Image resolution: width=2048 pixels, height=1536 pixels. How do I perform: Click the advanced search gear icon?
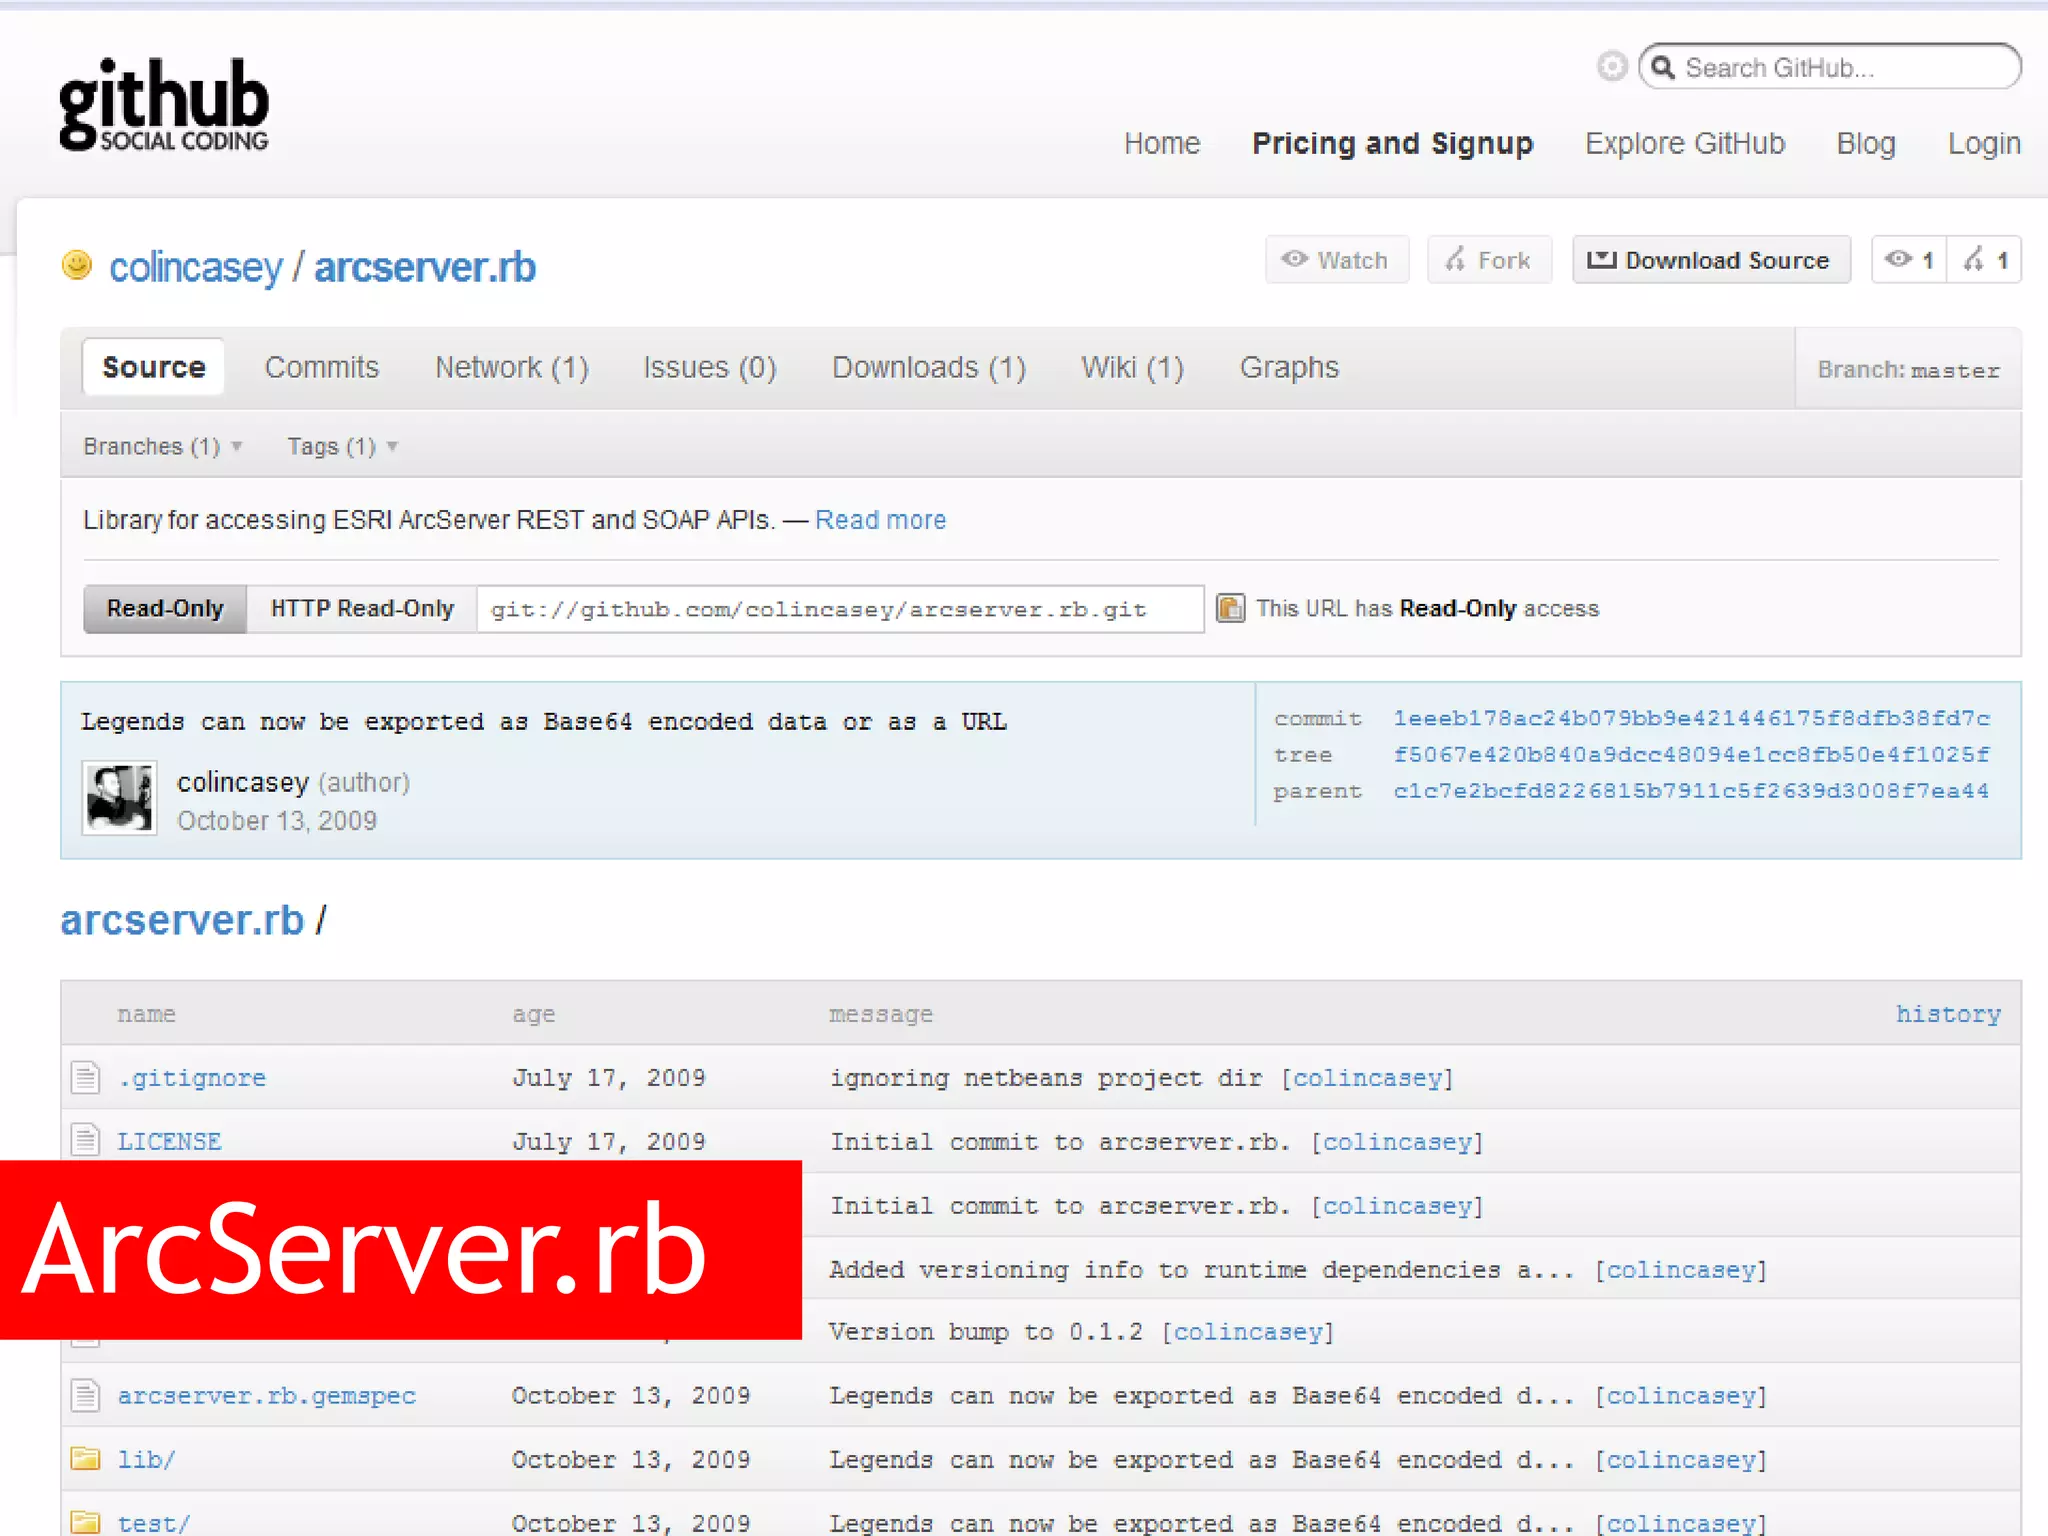pos(1611,67)
